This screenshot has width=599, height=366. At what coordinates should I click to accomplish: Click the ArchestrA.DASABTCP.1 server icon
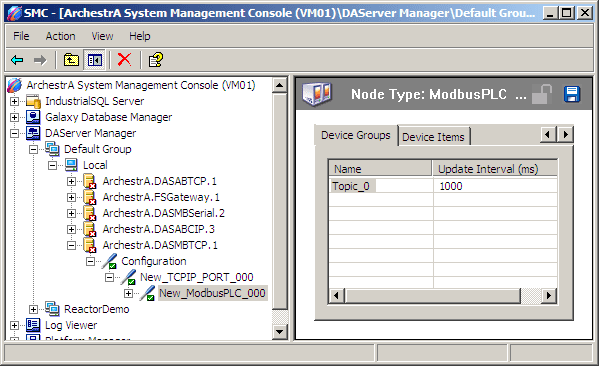90,181
